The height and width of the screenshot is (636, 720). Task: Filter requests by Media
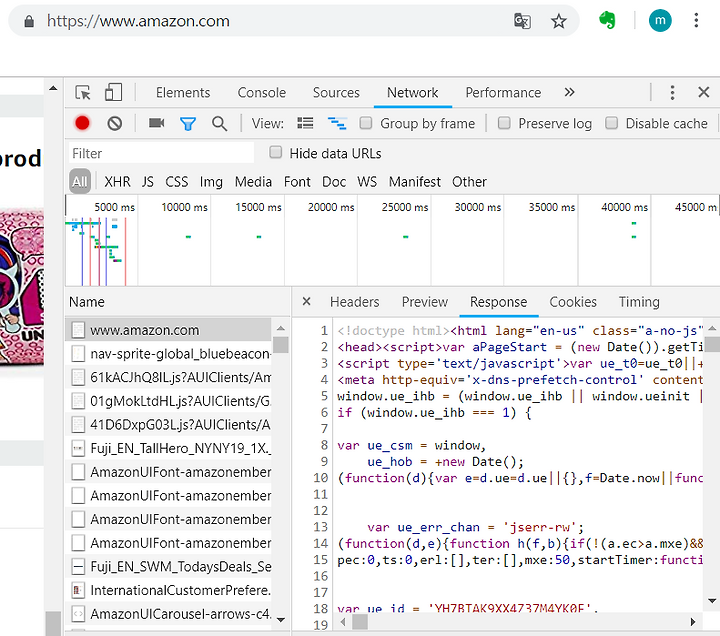click(253, 182)
